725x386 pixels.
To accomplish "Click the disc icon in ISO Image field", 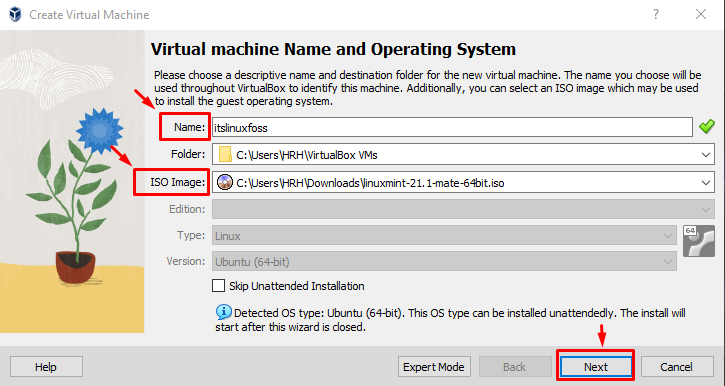I will coord(225,183).
